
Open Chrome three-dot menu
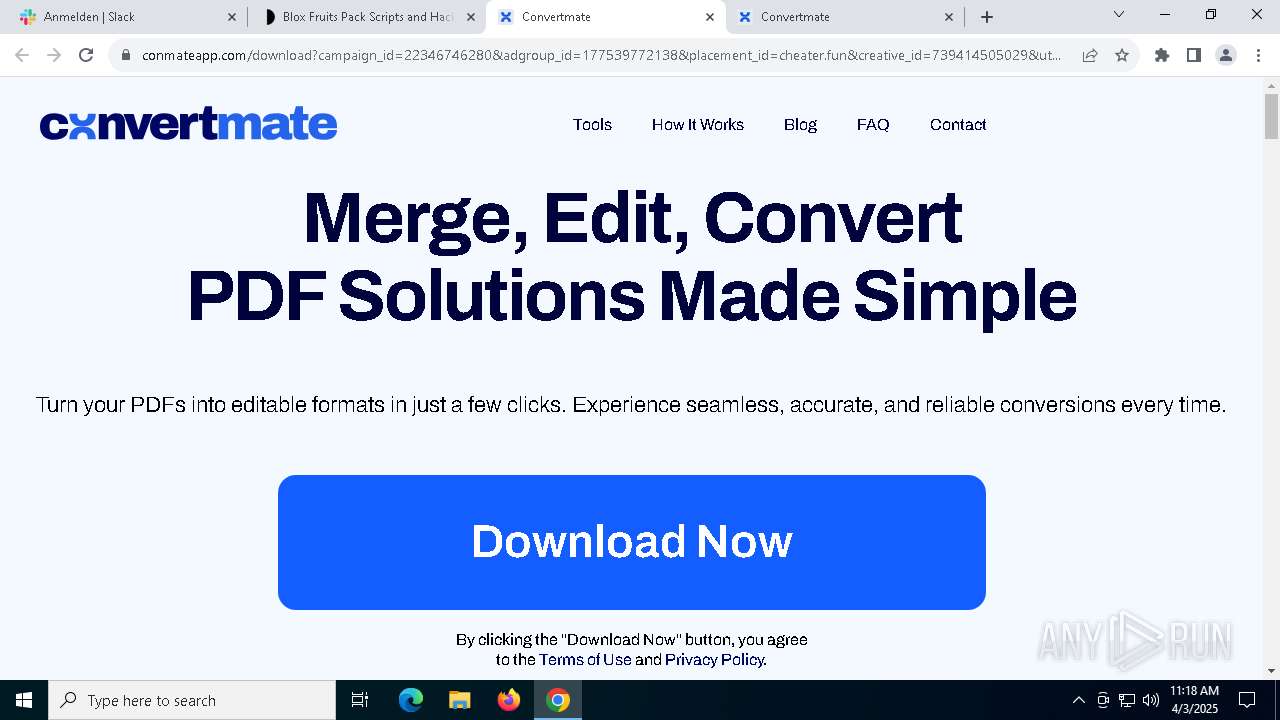point(1258,55)
